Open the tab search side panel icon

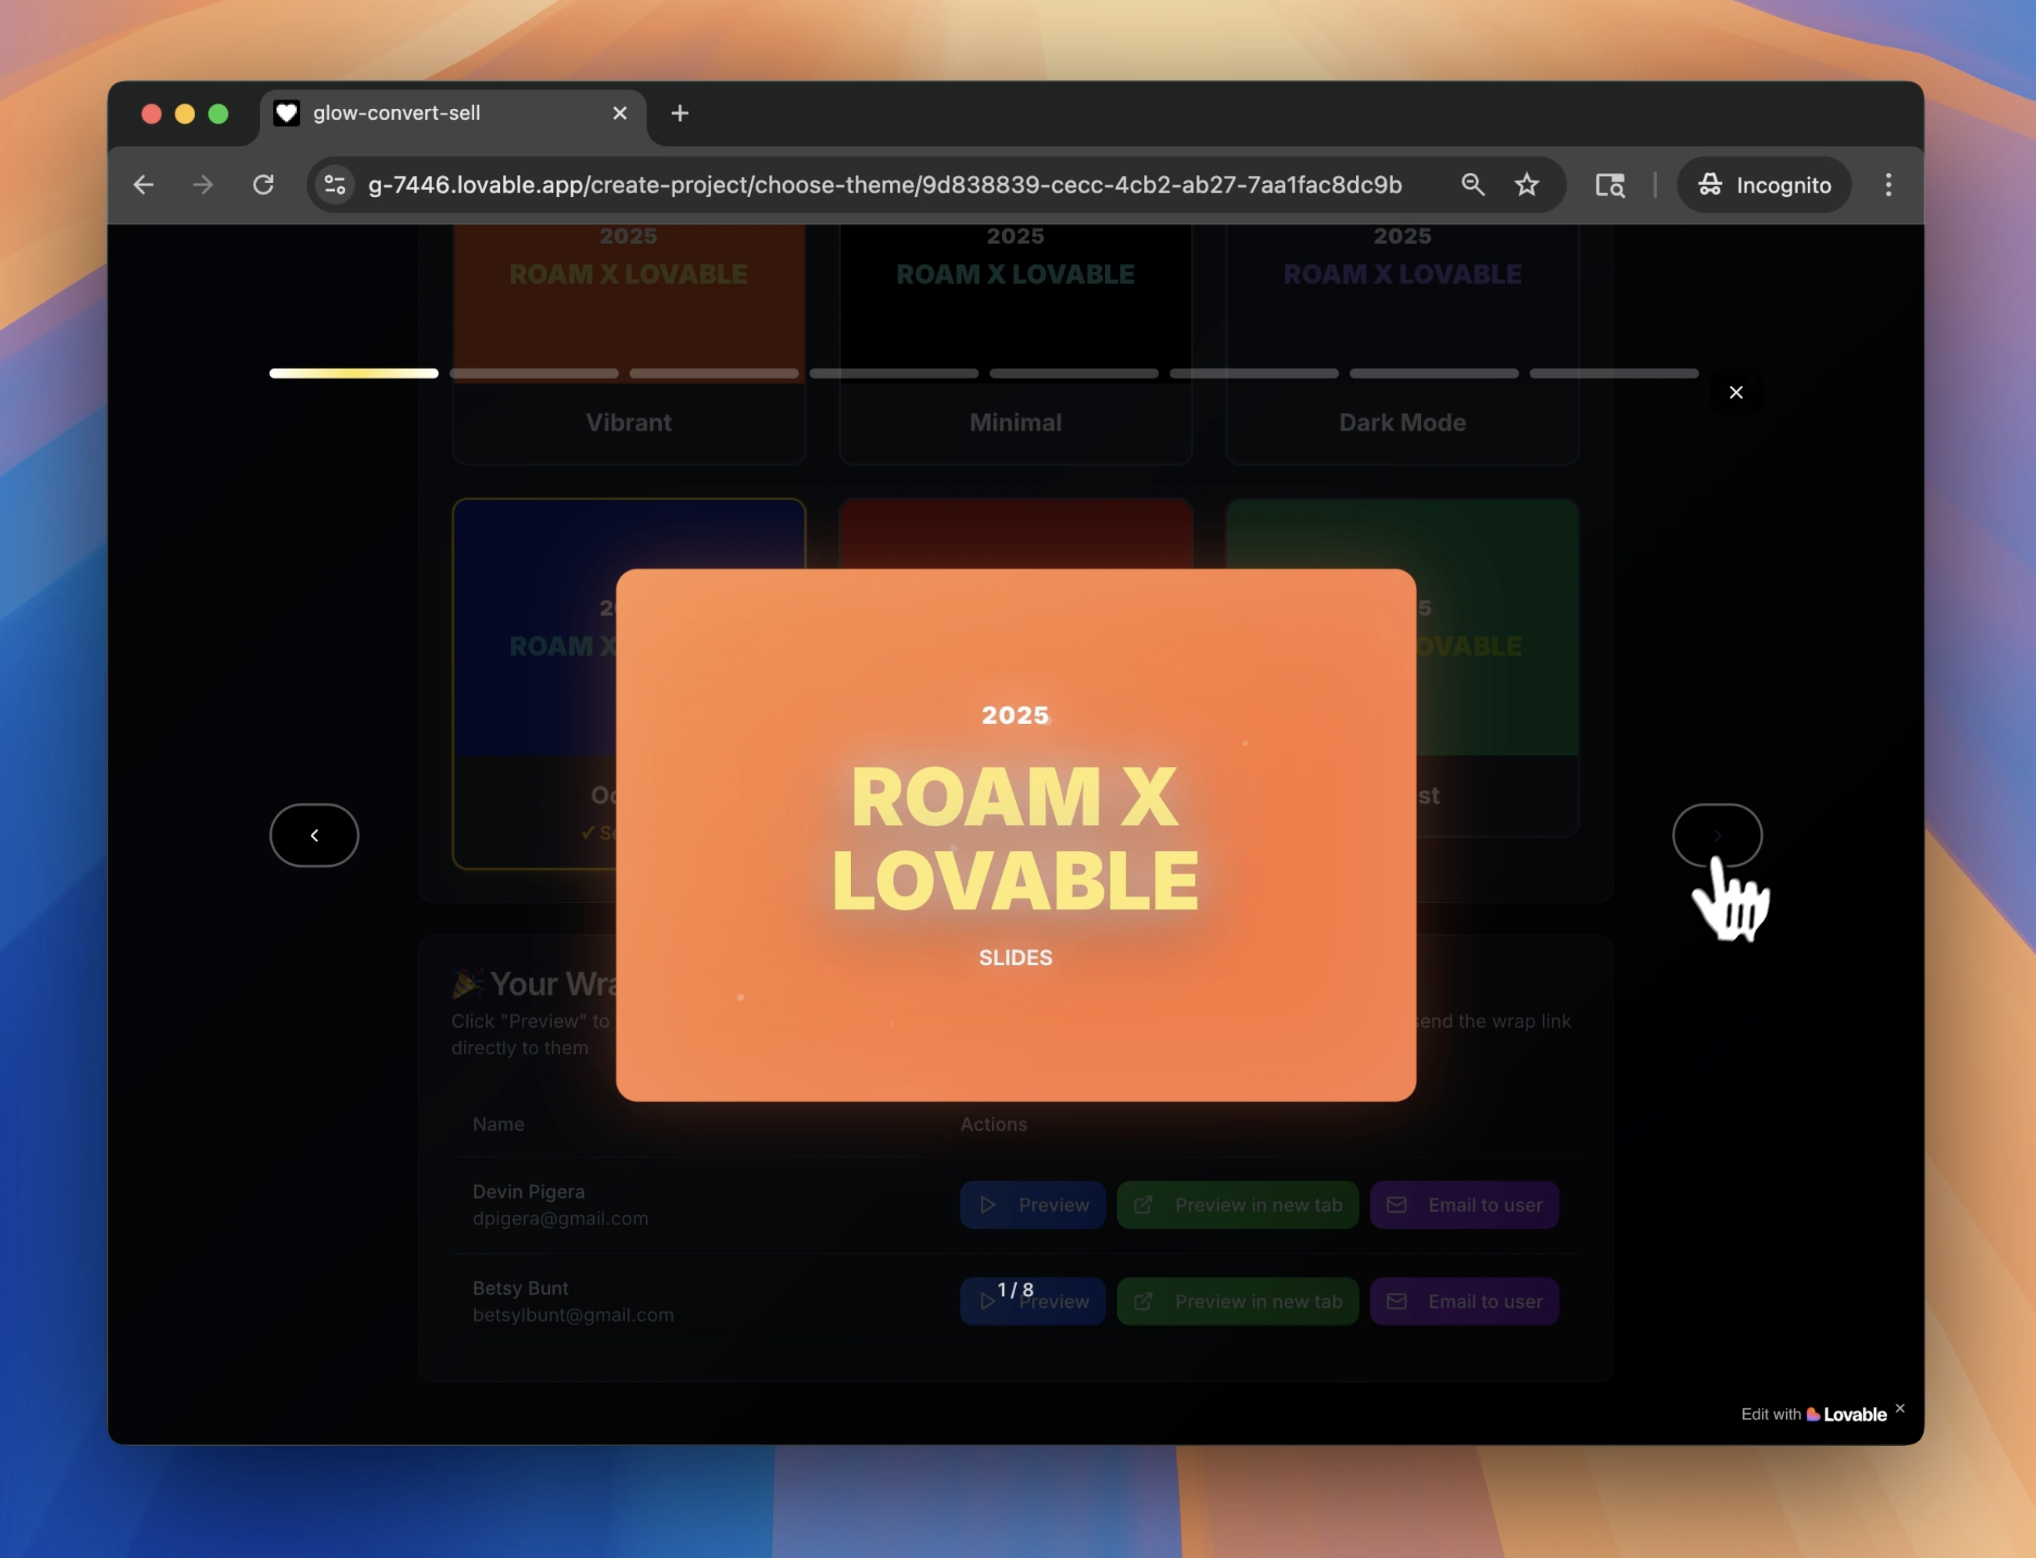[x=1609, y=185]
